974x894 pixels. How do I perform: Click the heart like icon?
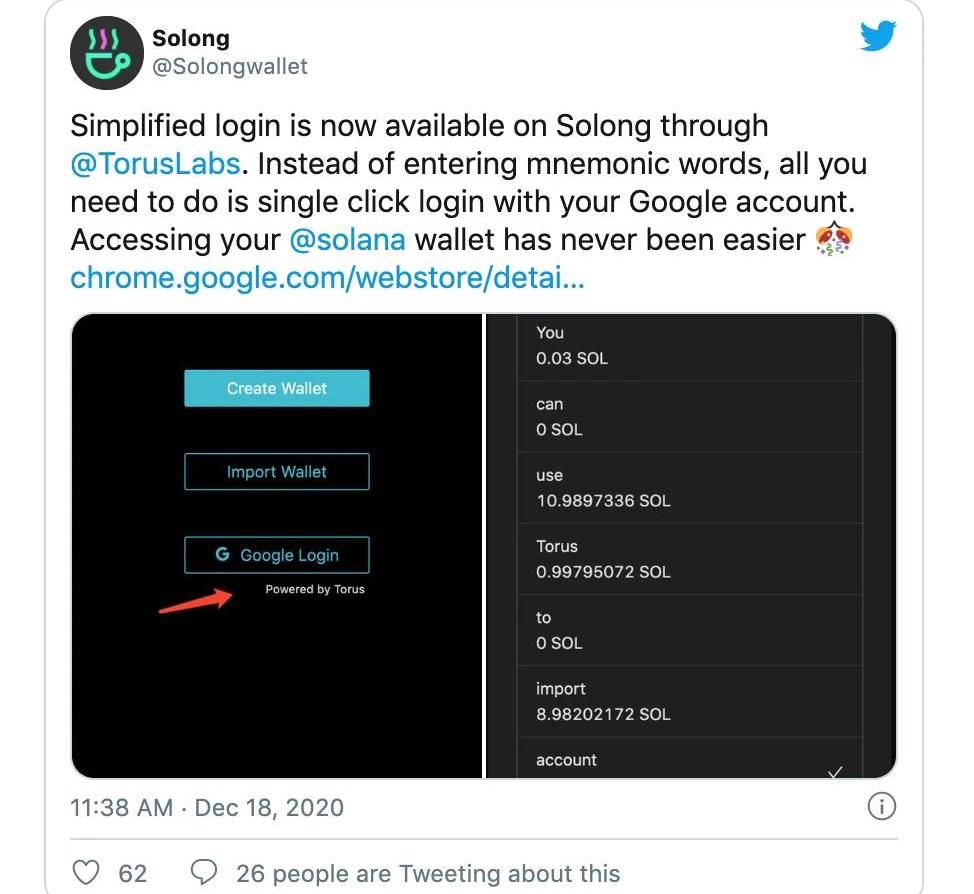tap(89, 872)
